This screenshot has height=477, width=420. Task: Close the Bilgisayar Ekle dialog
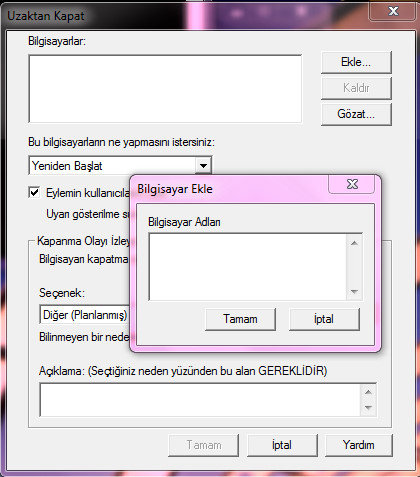[352, 184]
